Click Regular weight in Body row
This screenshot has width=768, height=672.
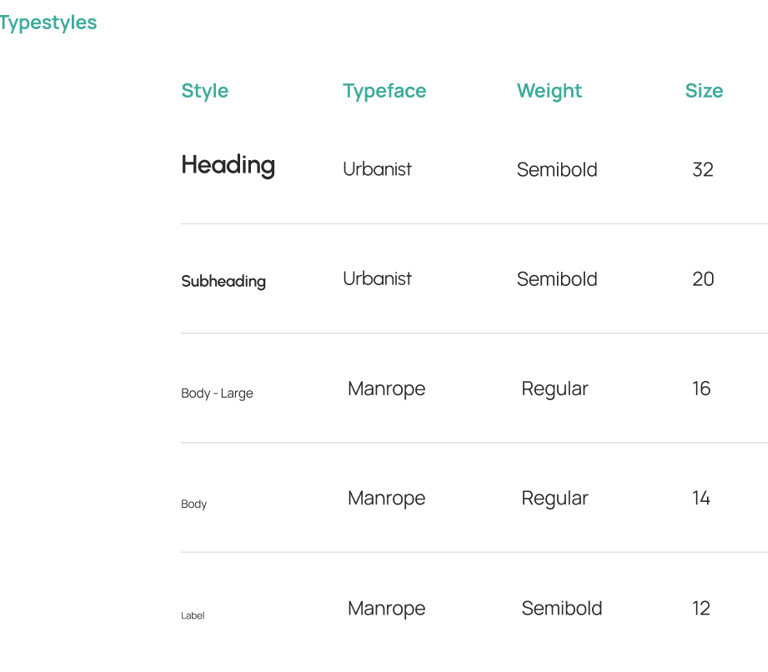pos(554,498)
